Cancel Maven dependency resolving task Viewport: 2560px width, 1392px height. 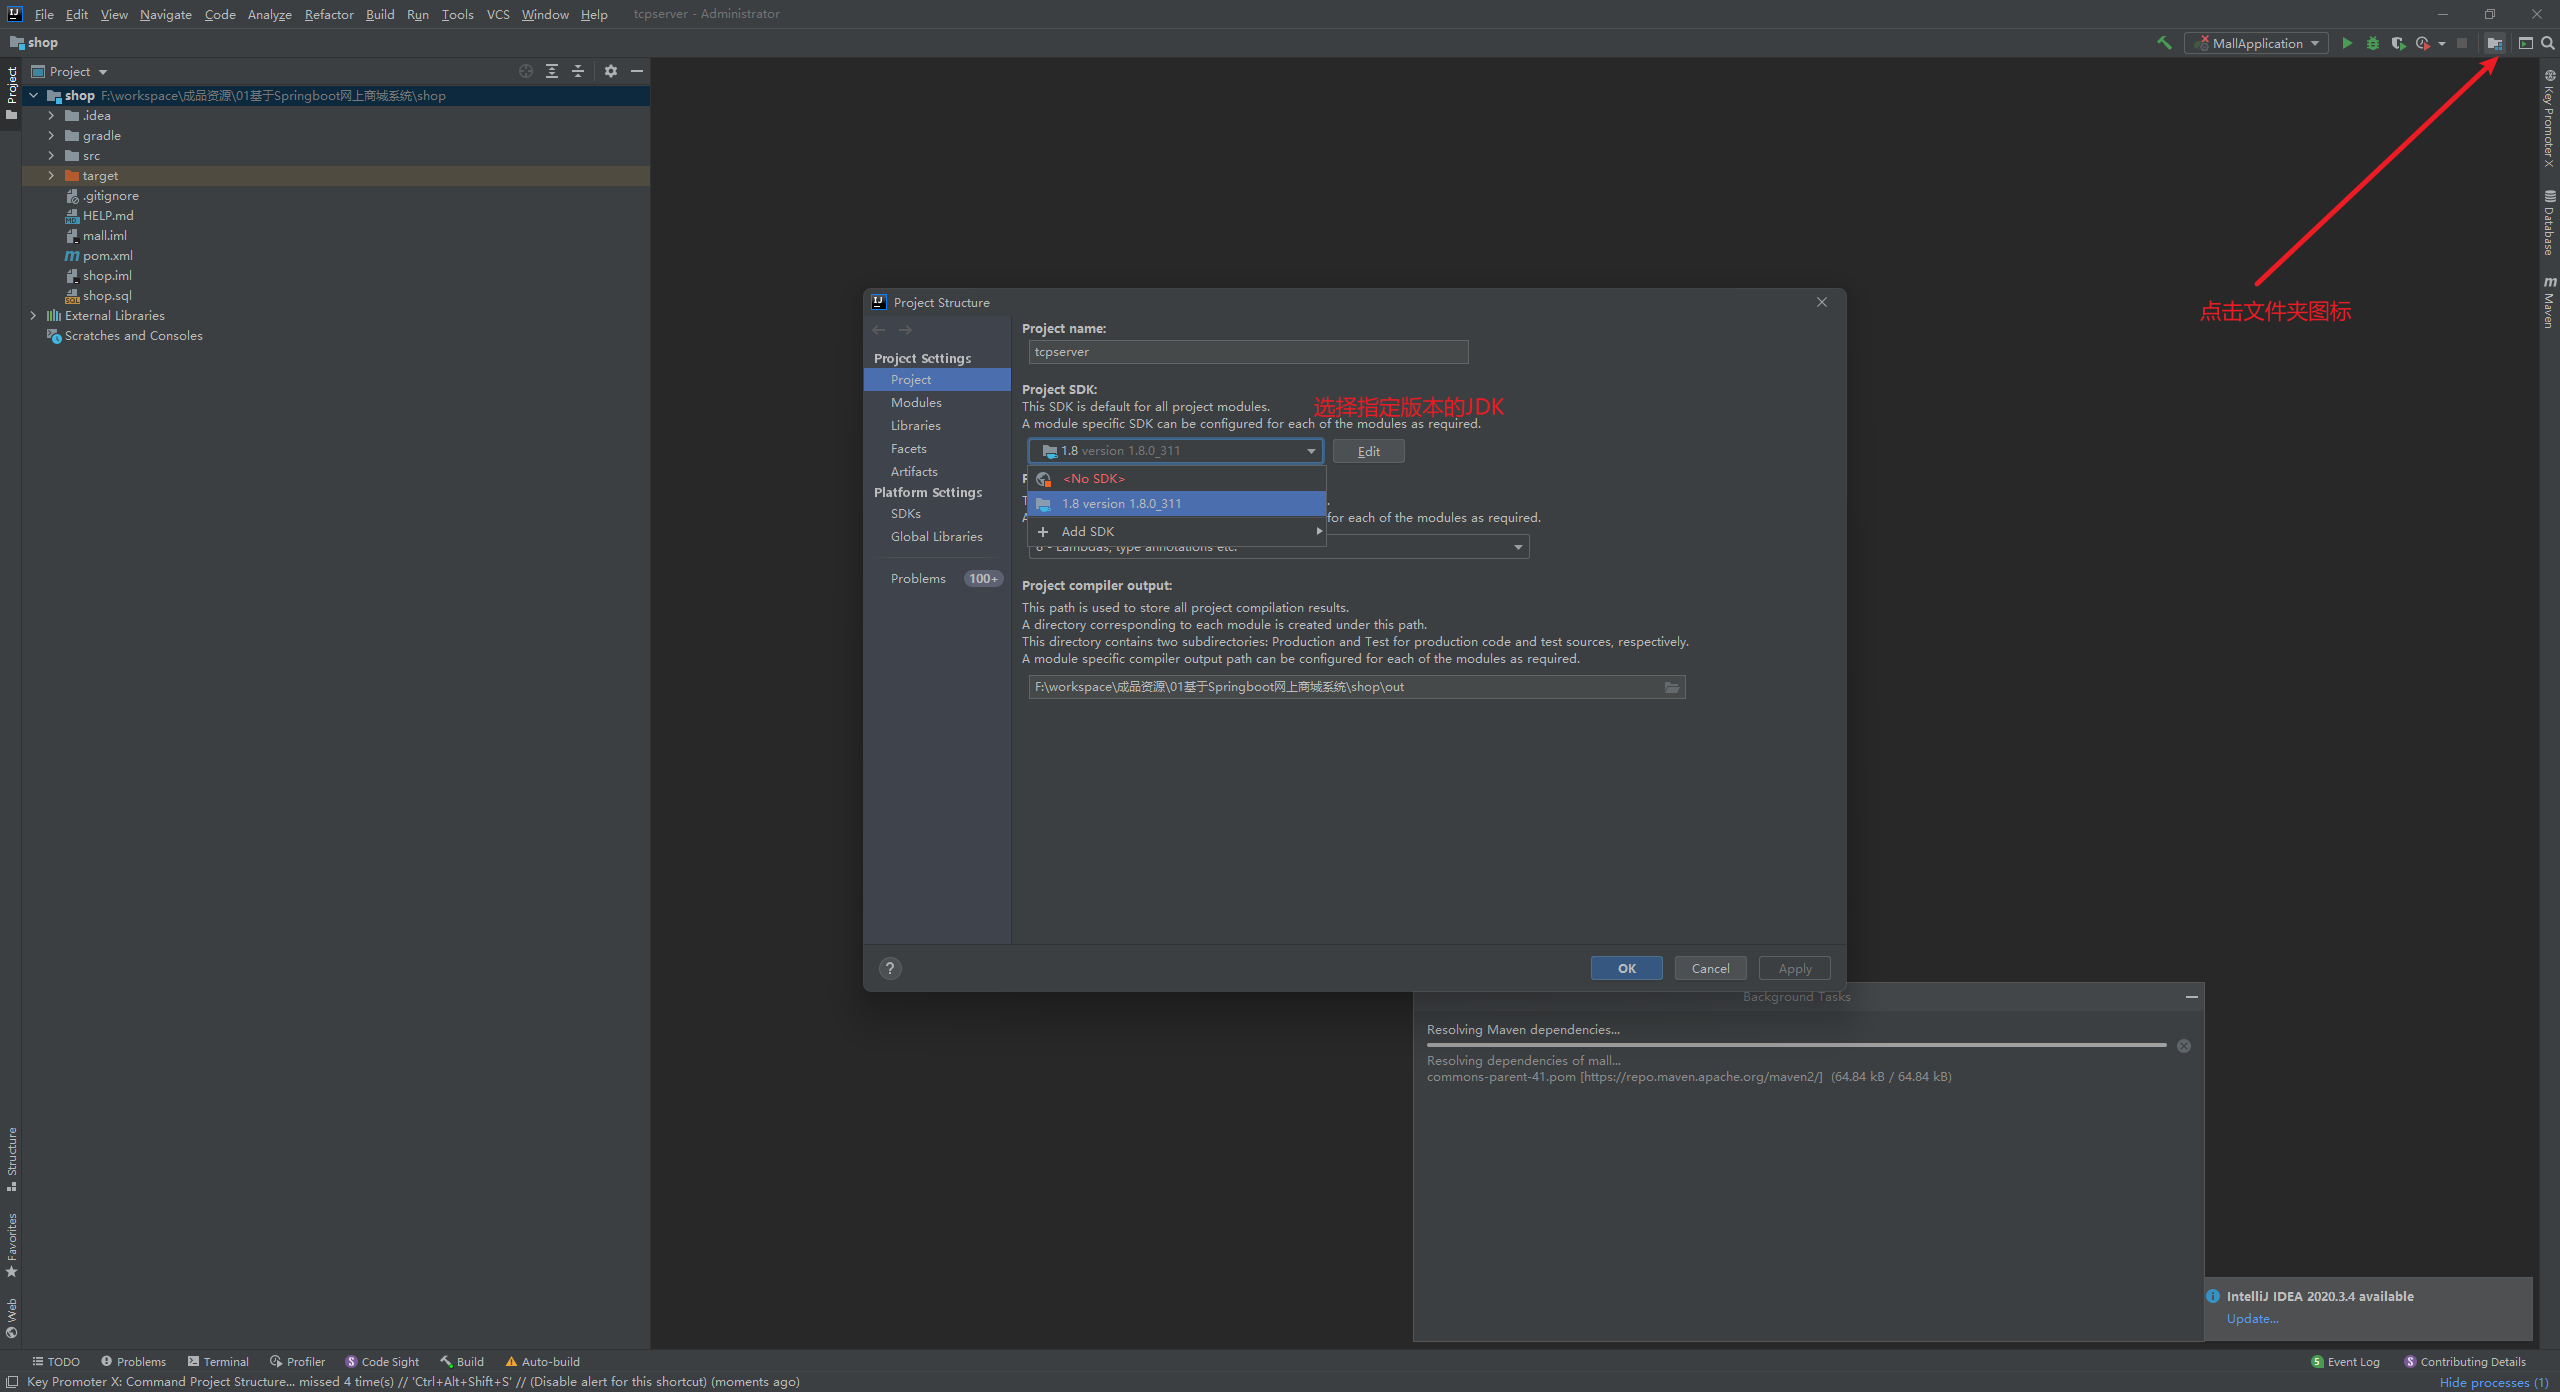tap(2184, 1046)
